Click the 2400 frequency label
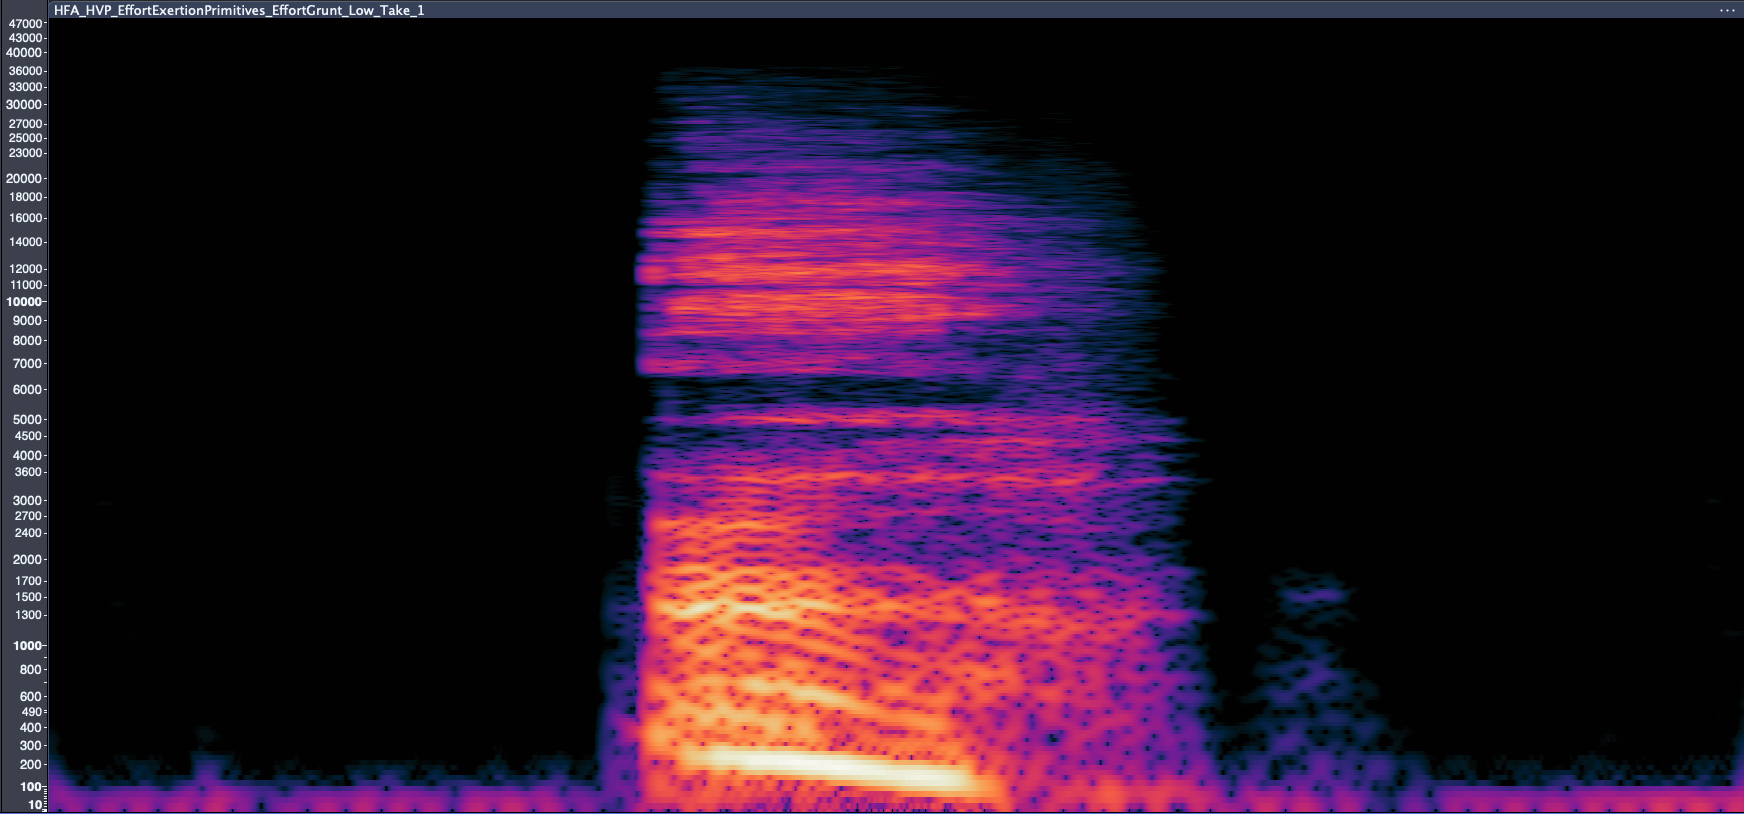 click(28, 533)
